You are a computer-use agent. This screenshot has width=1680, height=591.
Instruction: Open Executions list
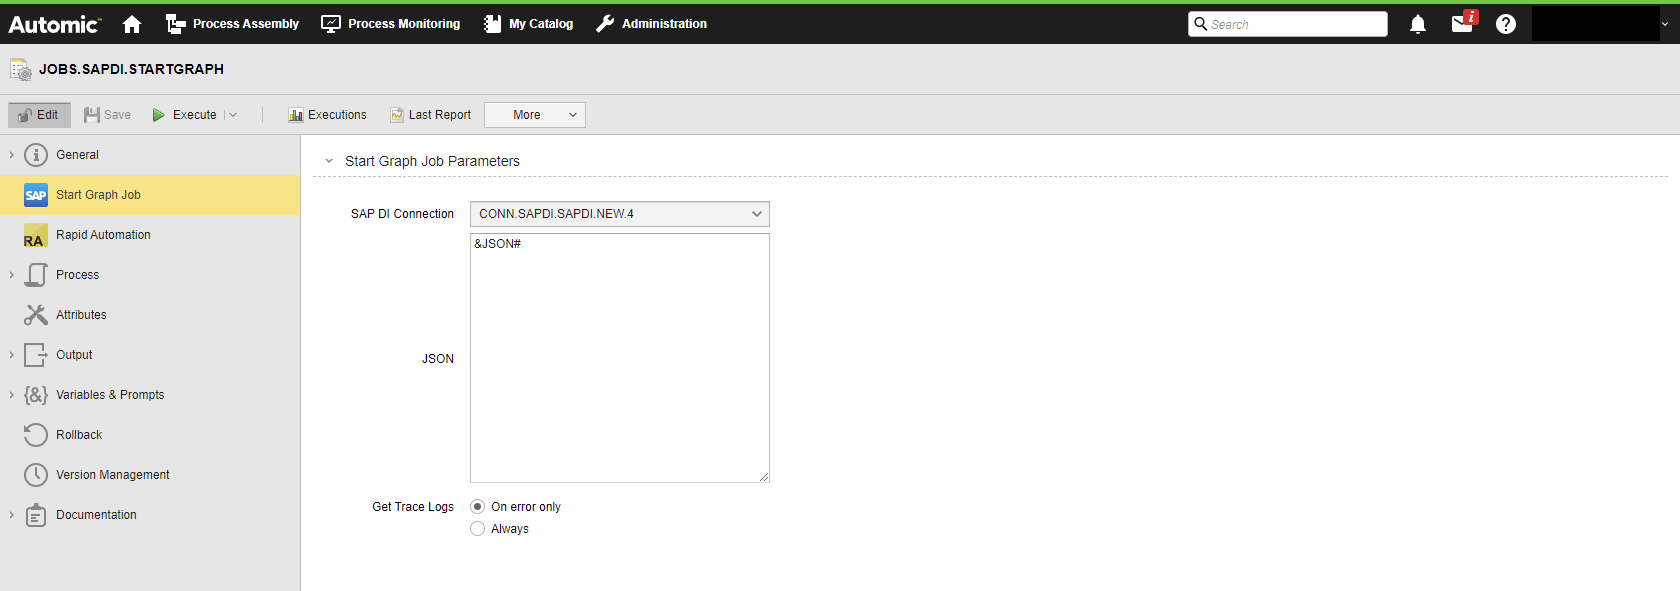(x=327, y=115)
